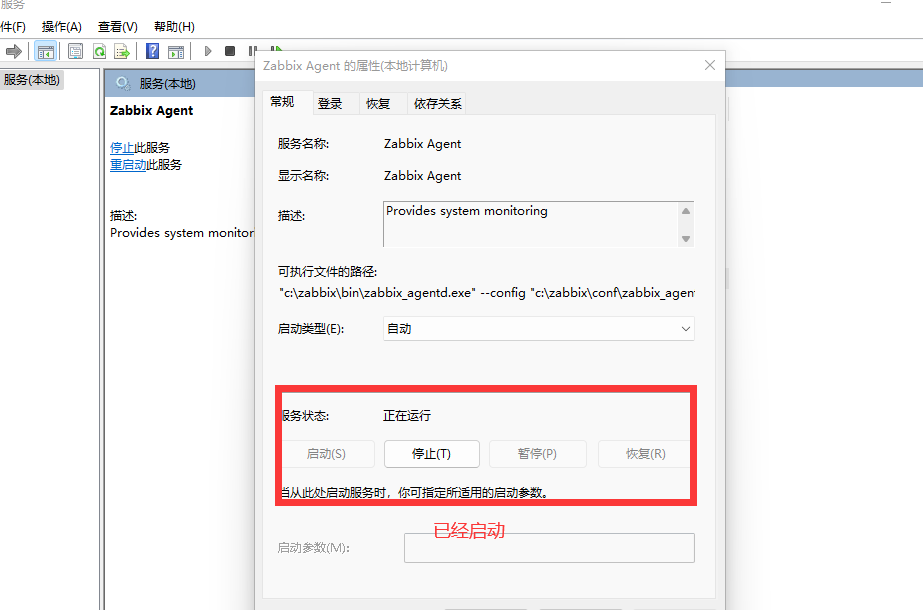Click the services gear icon in header
This screenshot has height=610, width=923.
tap(122, 84)
